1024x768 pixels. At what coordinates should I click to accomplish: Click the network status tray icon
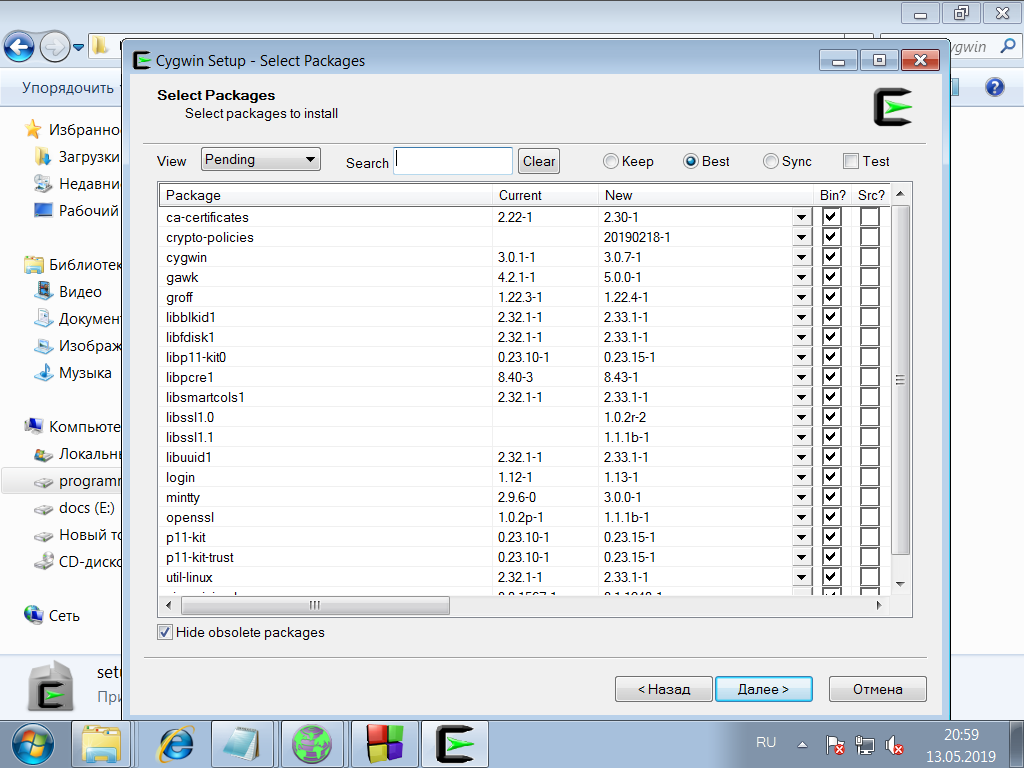[866, 745]
